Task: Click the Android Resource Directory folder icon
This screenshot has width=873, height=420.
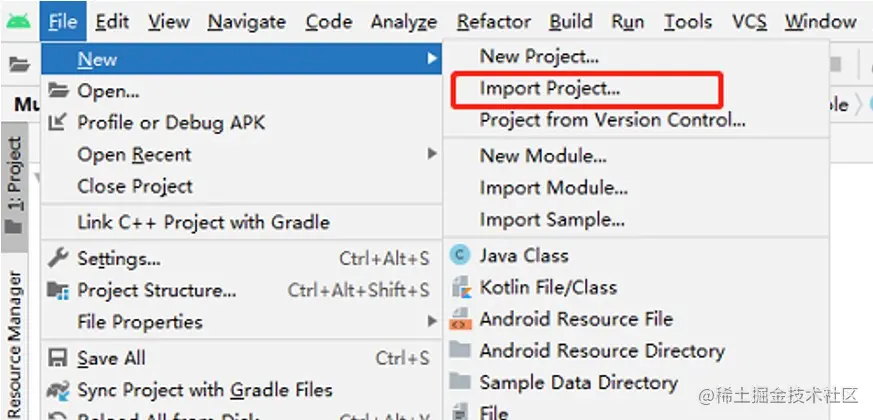Action: pyautogui.click(x=460, y=350)
